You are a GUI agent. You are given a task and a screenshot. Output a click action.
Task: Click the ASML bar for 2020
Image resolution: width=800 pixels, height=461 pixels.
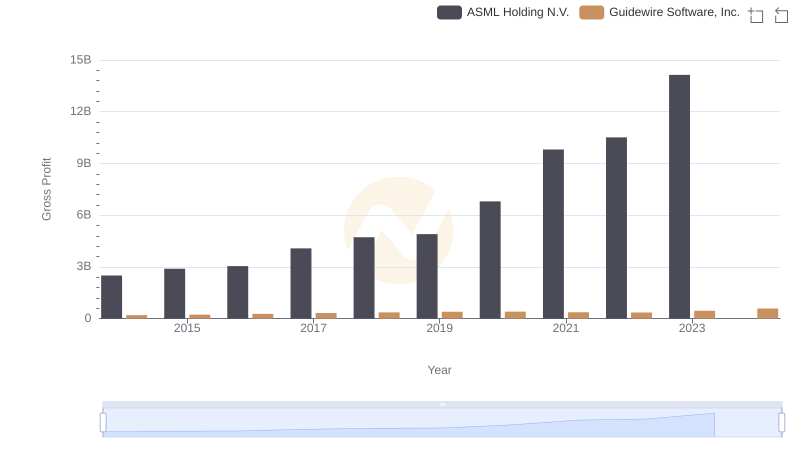click(490, 260)
